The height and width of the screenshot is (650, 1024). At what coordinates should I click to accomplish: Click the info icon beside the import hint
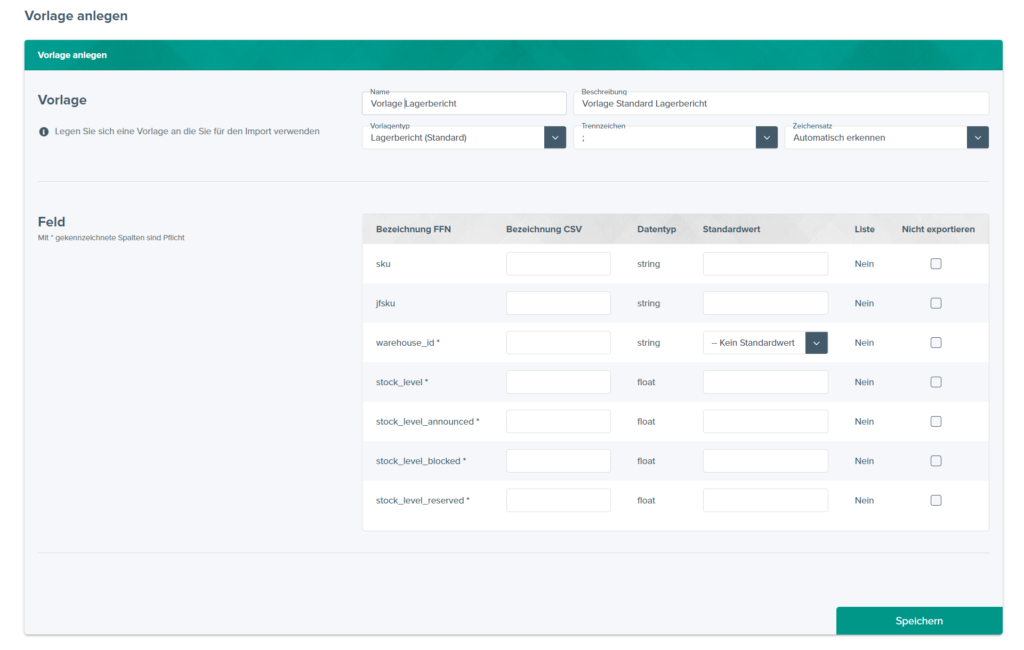click(x=44, y=132)
